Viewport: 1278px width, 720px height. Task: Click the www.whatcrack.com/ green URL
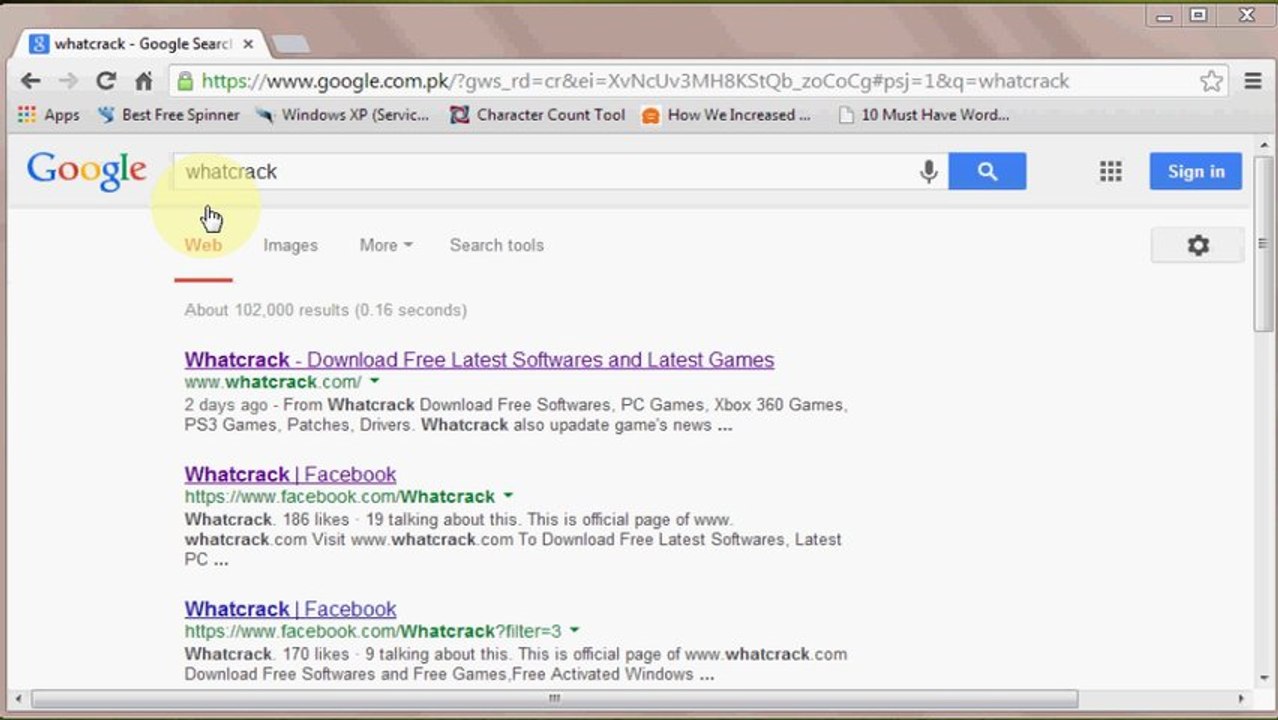(273, 382)
